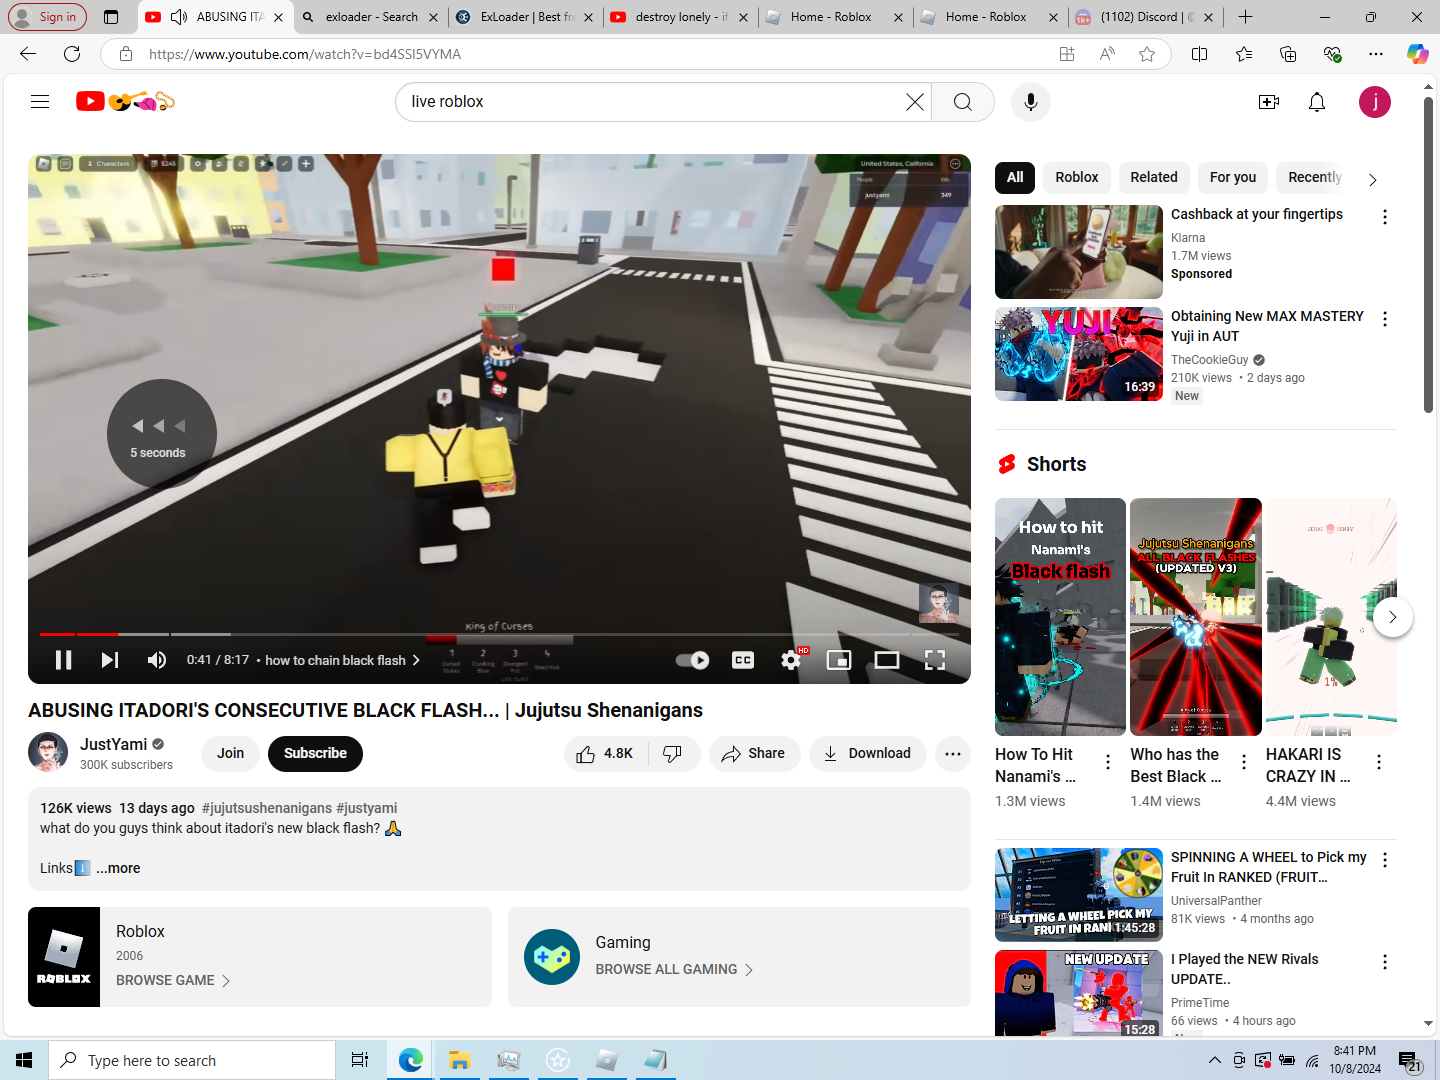Open a new browser tab

click(x=1245, y=17)
